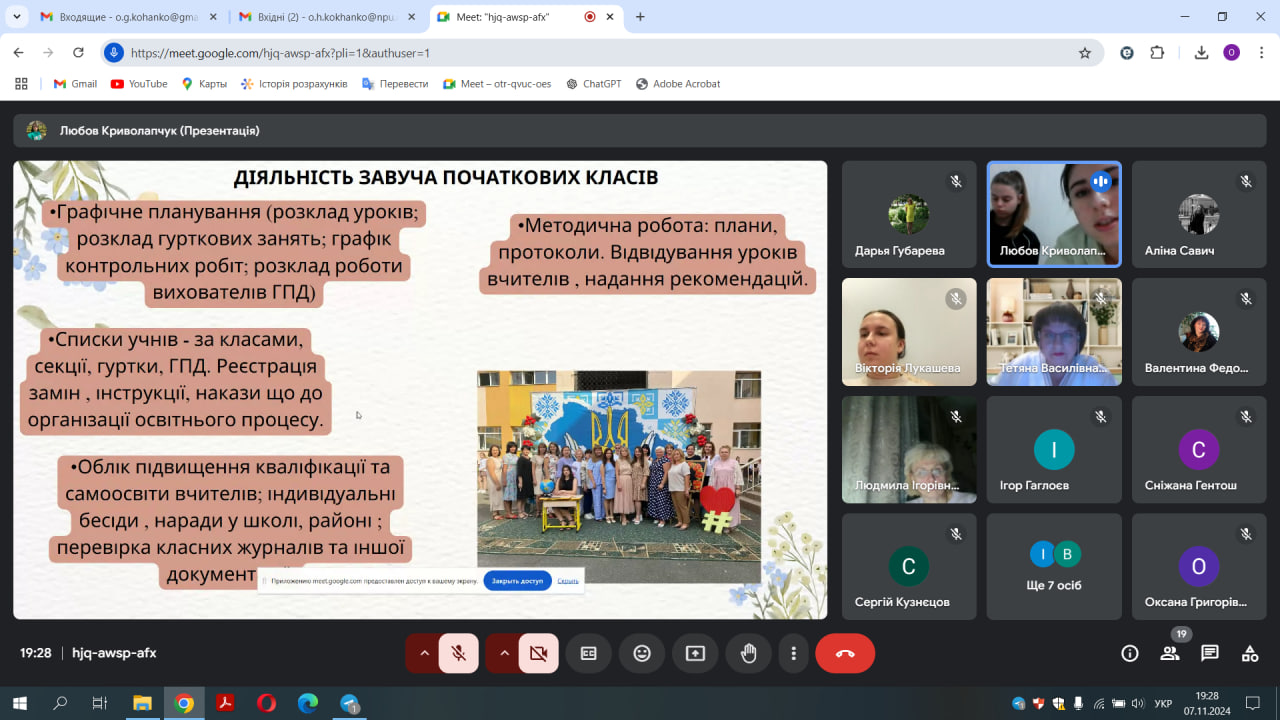Screen dimensions: 1280x720
Task: Open the ChatGPT bookmark
Action: [x=594, y=84]
